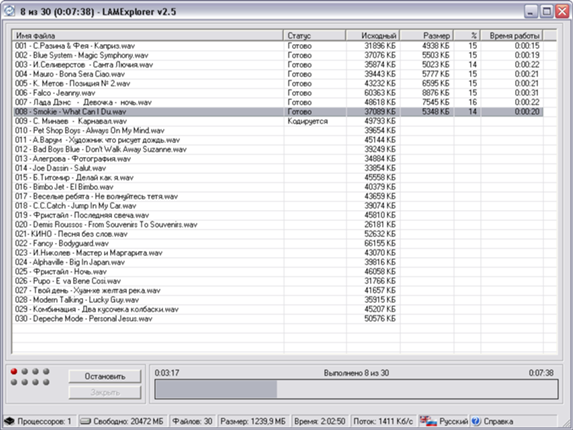Select row 030 - Depeche Mode - Personal Jesus.wav
This screenshot has height=430, width=573.
coord(278,319)
